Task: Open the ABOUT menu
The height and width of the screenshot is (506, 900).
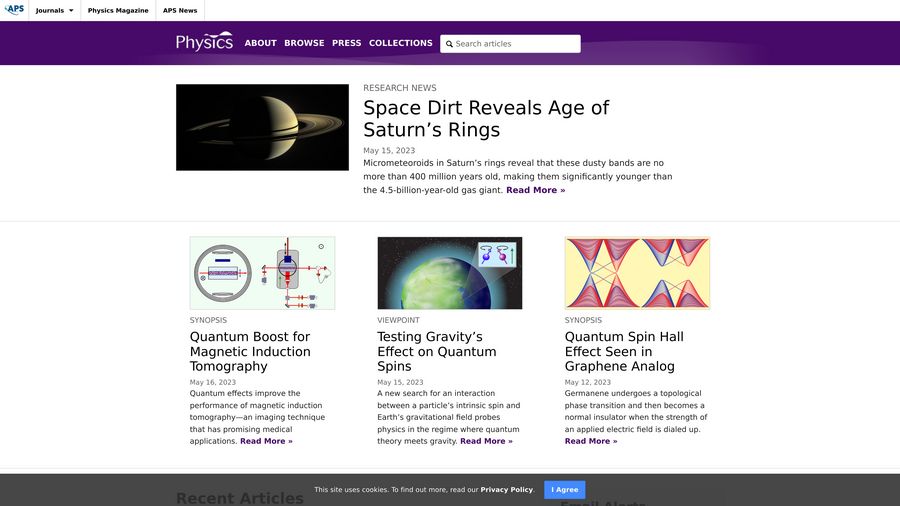Action: tap(261, 43)
